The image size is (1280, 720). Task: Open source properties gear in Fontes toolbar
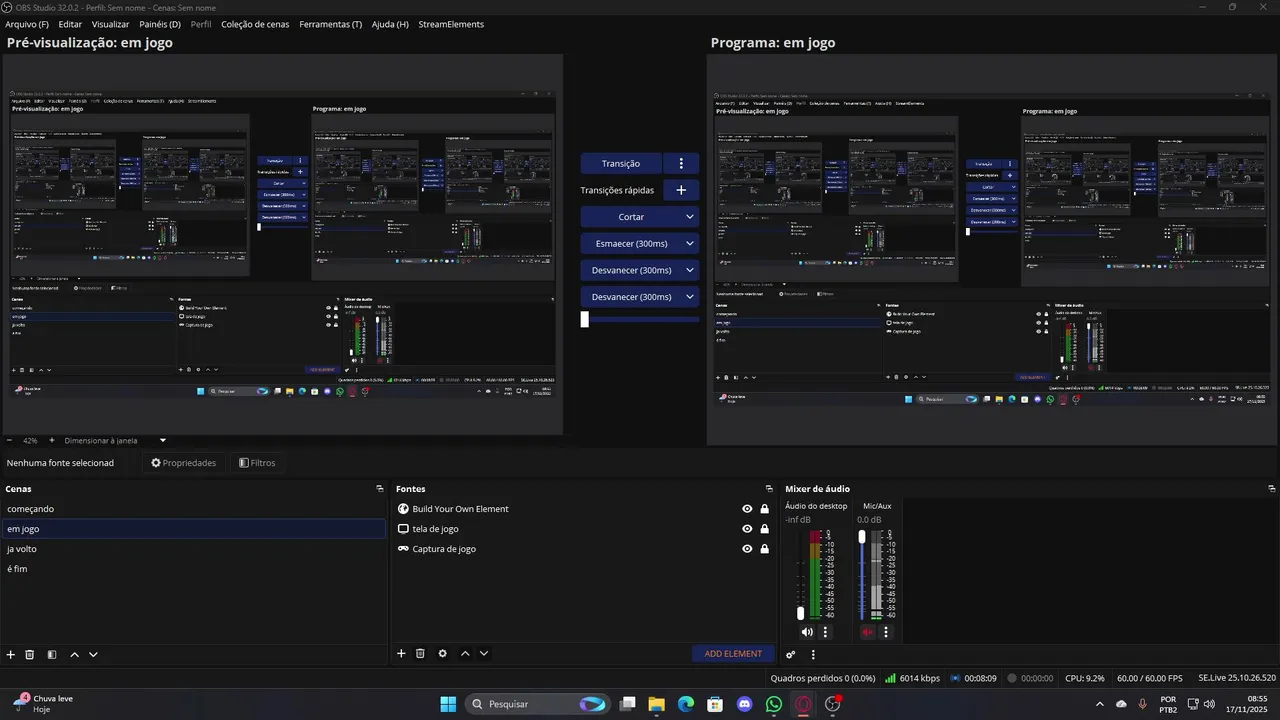pos(442,653)
